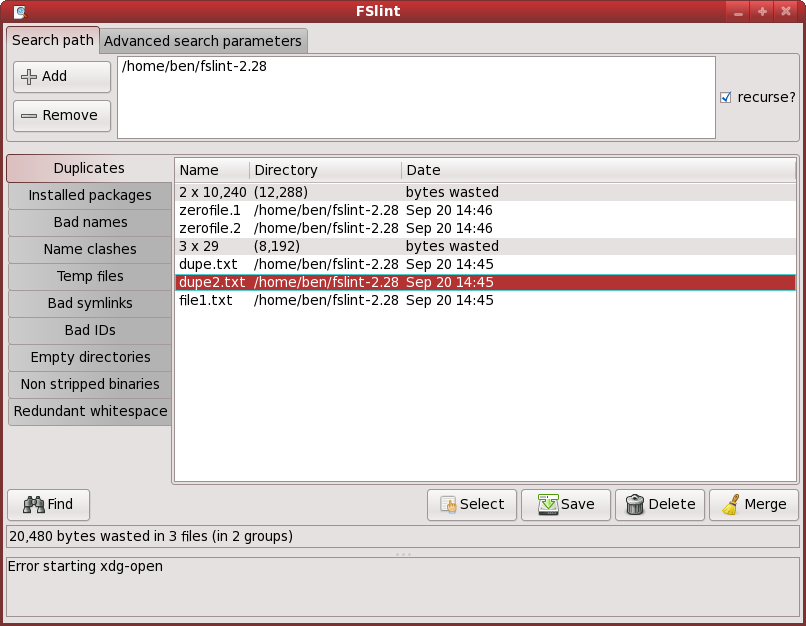Screen dimensions: 806x626
Task: Click the FSlint app icon in title bar
Action: click(20, 11)
